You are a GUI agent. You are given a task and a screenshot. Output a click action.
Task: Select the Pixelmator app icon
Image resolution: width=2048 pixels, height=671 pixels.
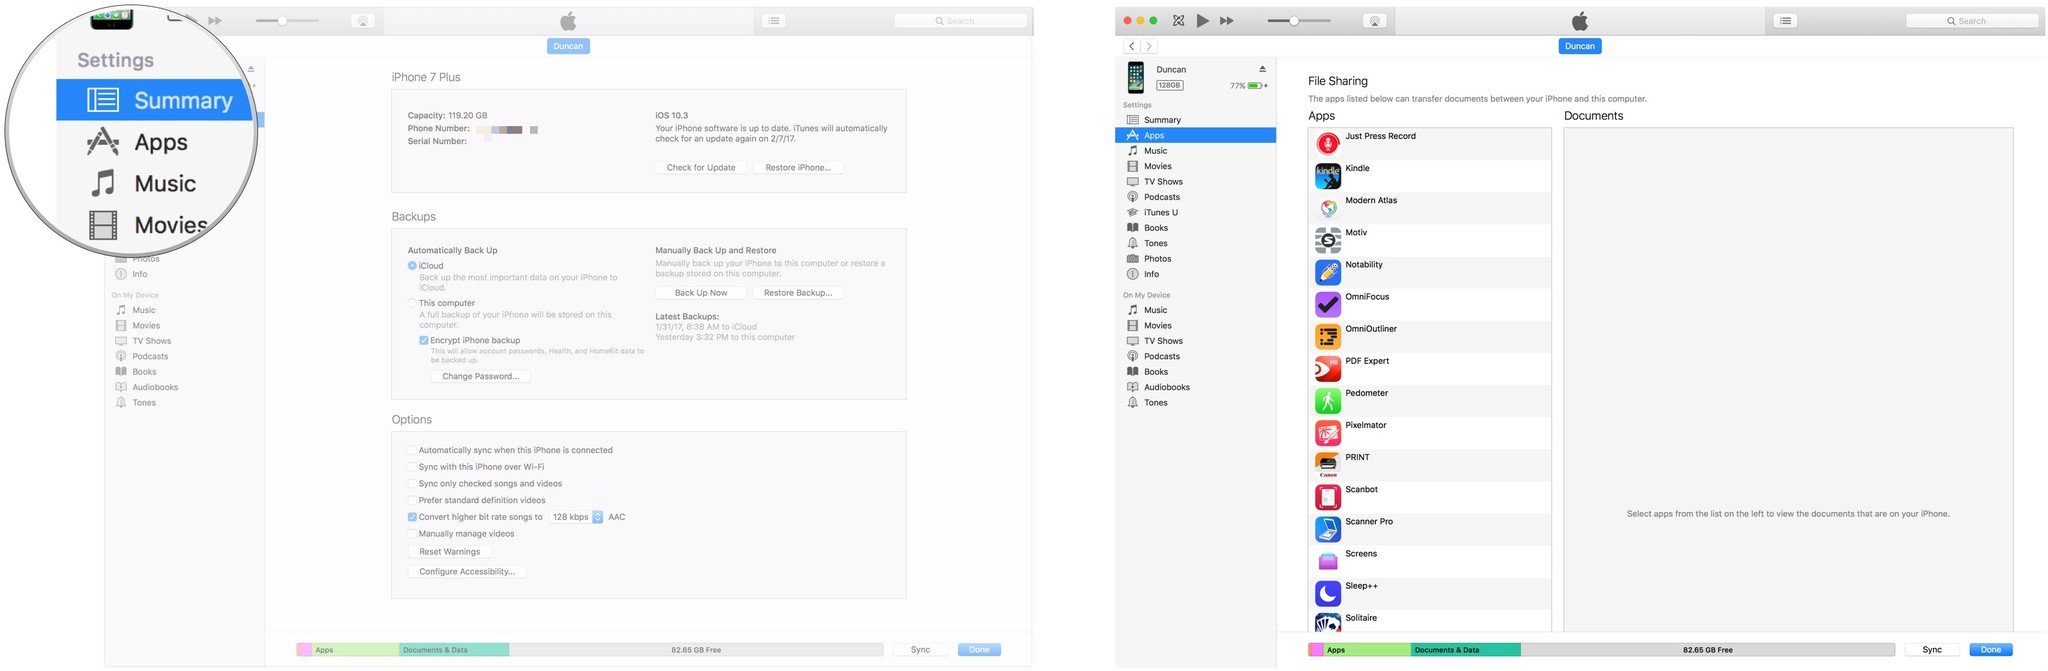pyautogui.click(x=1328, y=433)
